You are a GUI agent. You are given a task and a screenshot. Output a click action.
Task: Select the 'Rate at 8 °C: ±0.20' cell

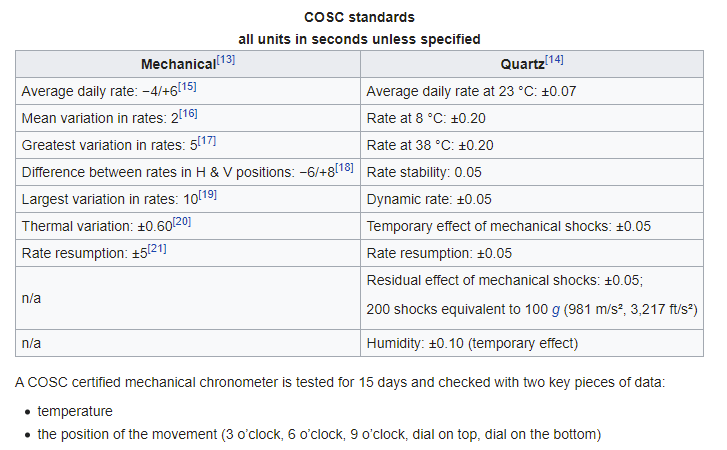coord(430,118)
